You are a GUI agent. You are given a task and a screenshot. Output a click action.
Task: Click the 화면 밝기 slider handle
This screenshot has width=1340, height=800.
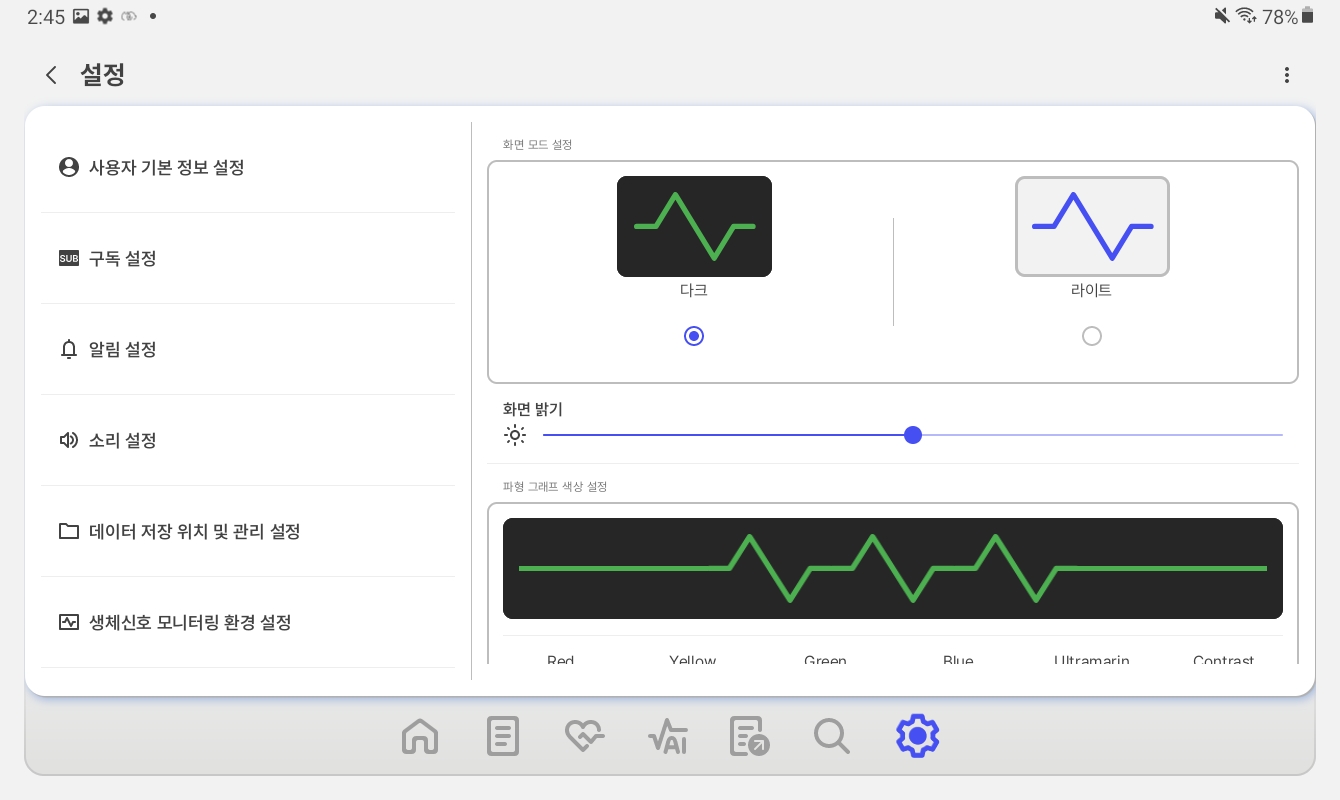(912, 435)
